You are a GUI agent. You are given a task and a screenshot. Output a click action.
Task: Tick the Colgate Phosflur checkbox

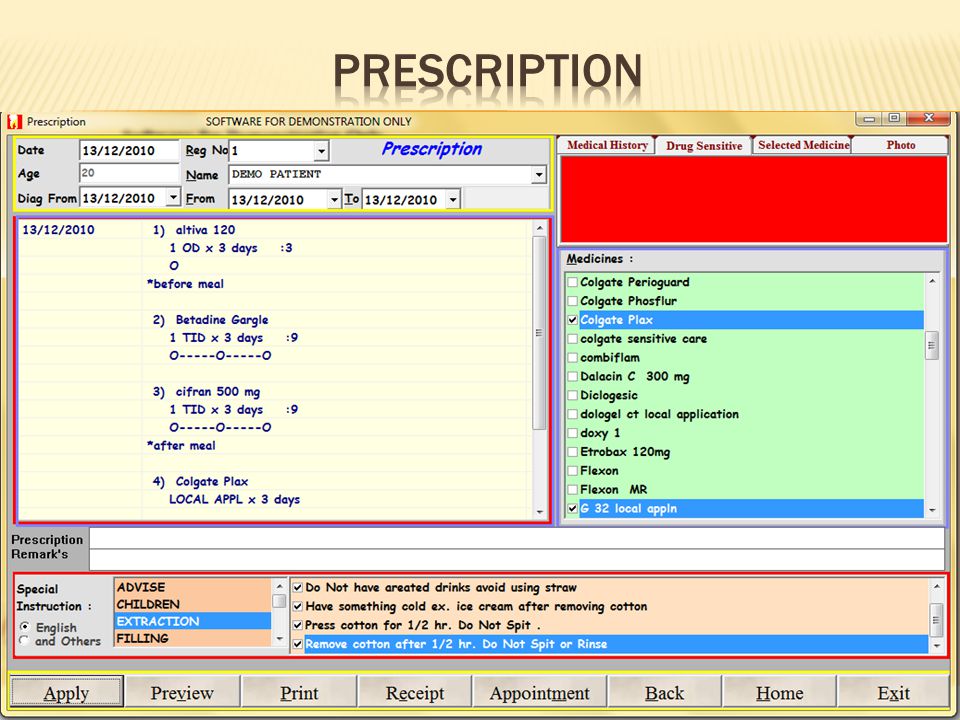pyautogui.click(x=572, y=301)
